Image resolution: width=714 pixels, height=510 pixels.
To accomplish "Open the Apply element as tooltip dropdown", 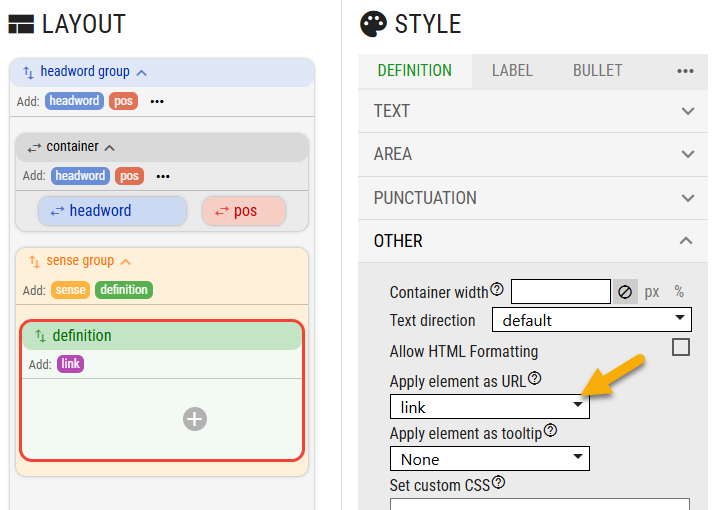I will coord(490,459).
